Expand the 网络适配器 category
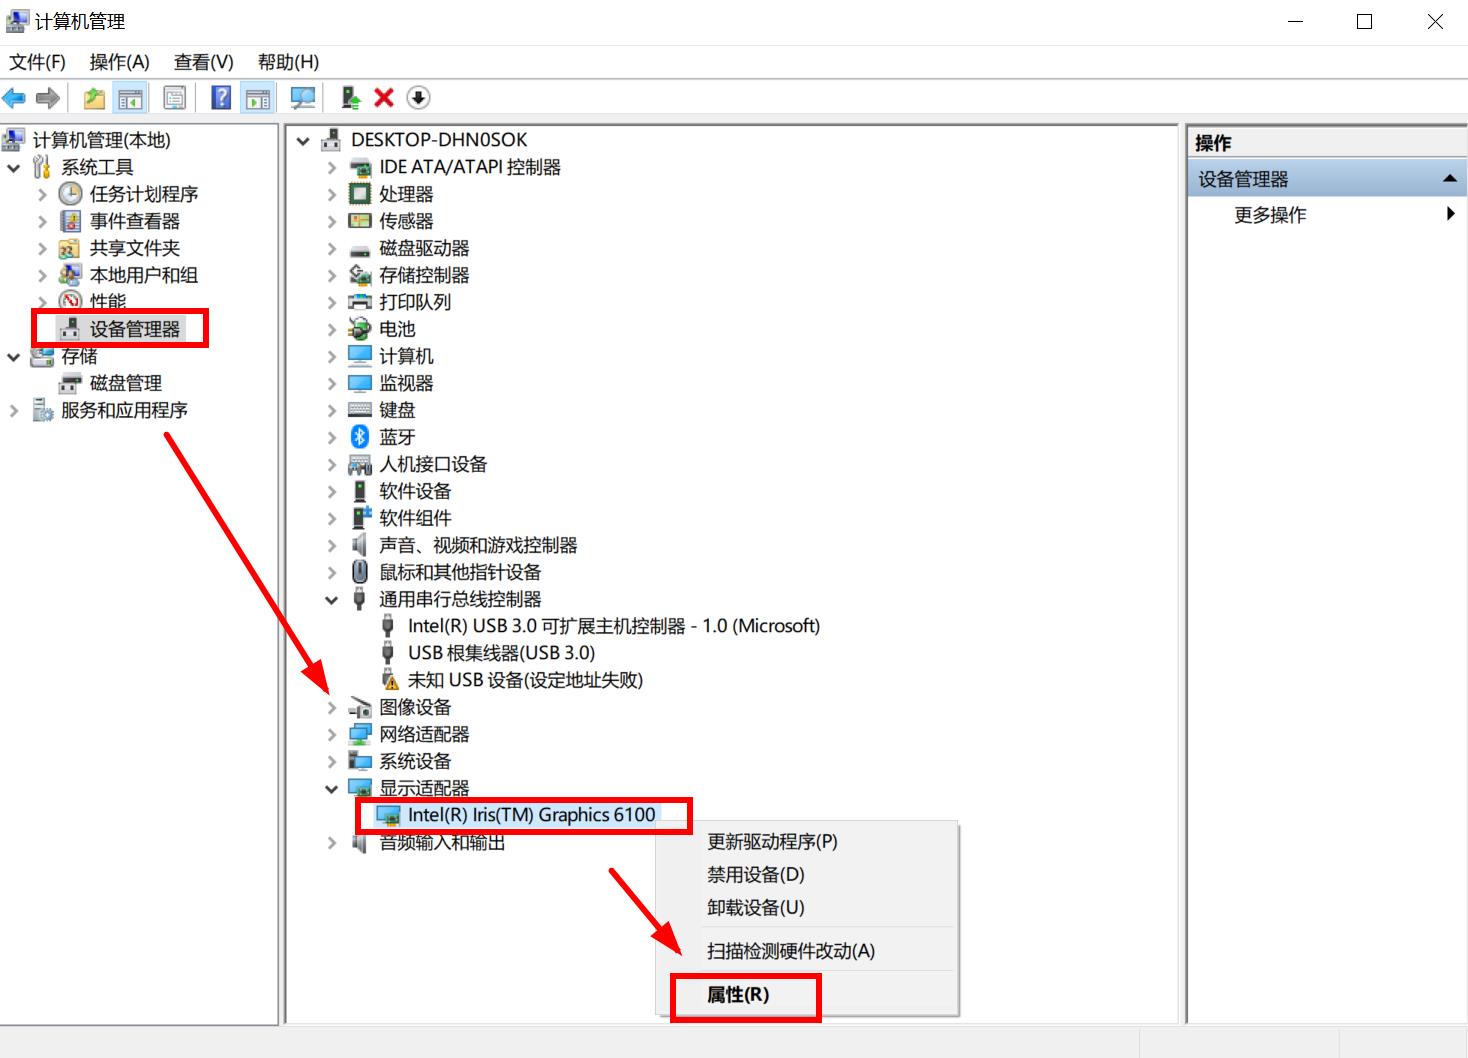This screenshot has height=1058, width=1468. 332,734
